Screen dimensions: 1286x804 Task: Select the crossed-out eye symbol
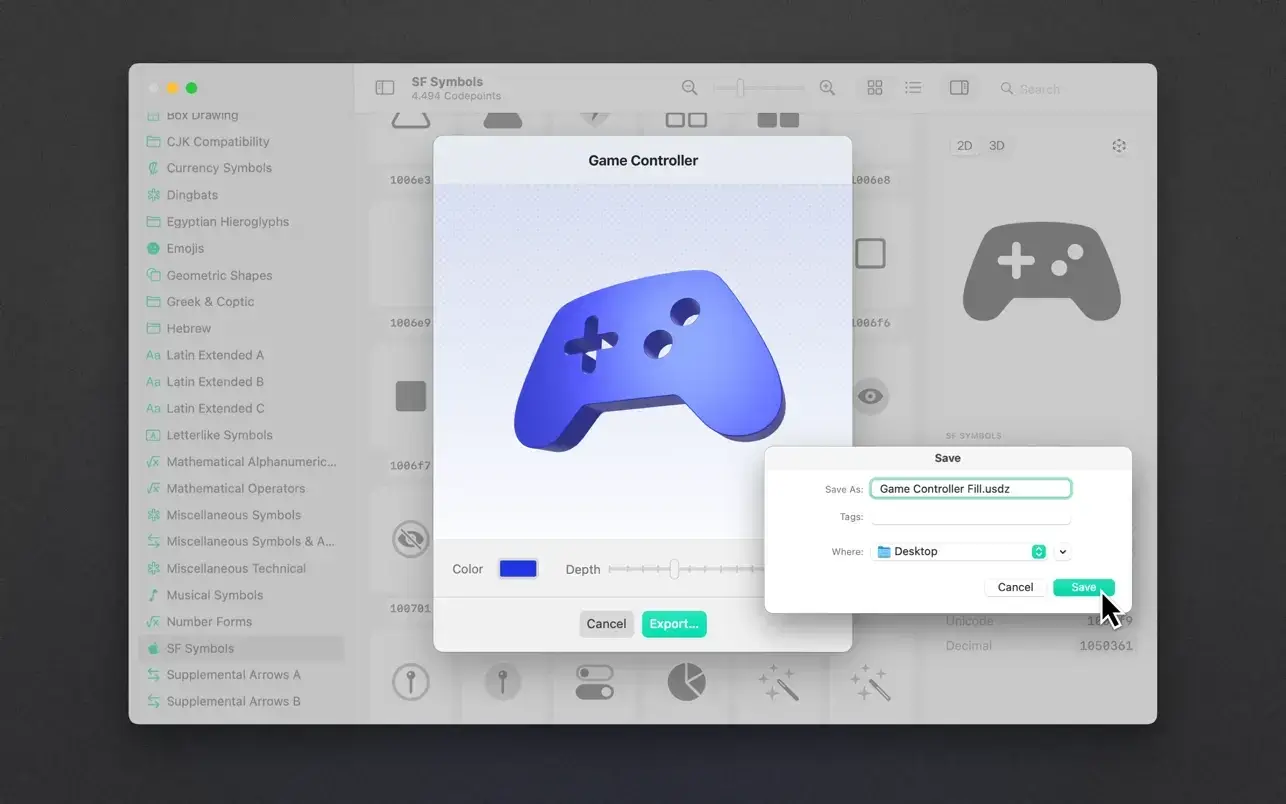410,539
